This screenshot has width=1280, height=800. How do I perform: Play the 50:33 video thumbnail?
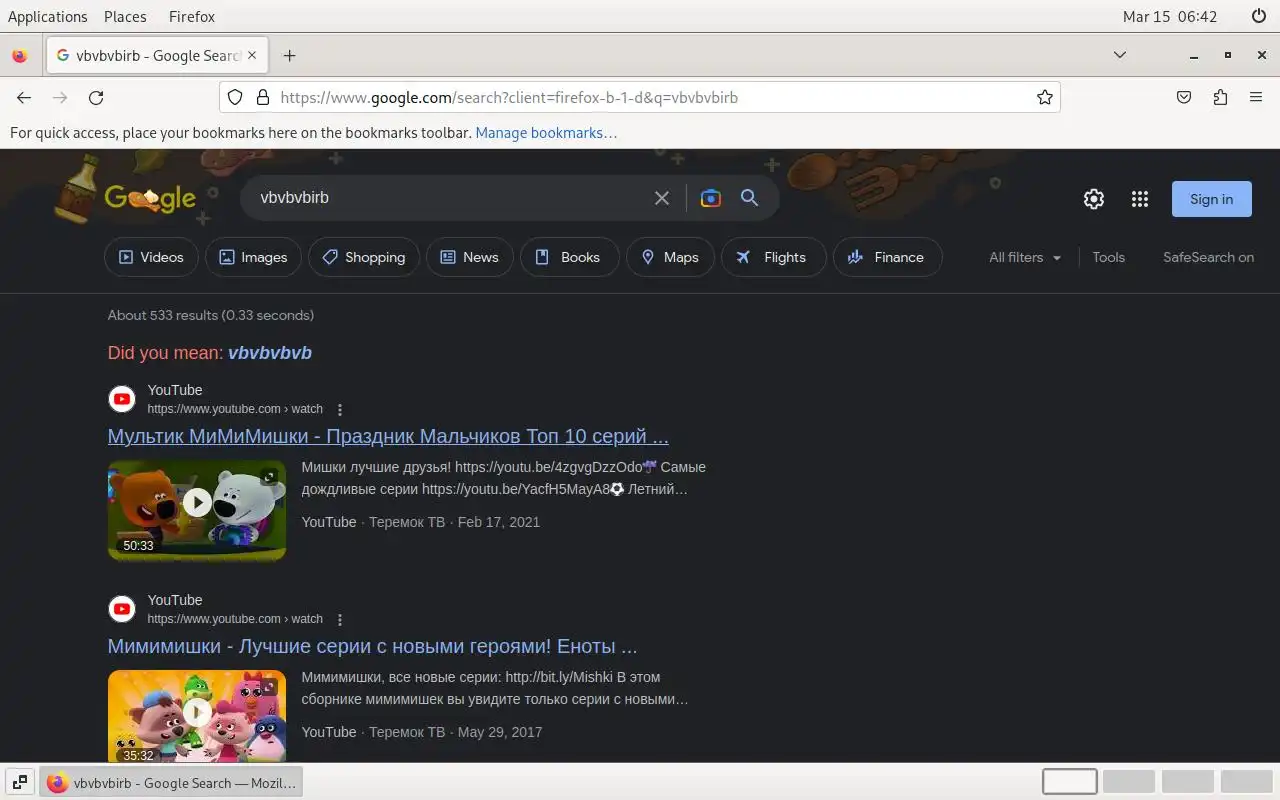(197, 510)
